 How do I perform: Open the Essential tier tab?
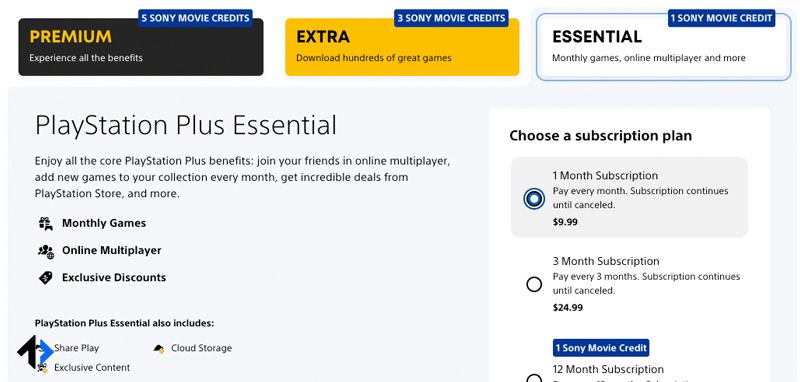pos(664,47)
